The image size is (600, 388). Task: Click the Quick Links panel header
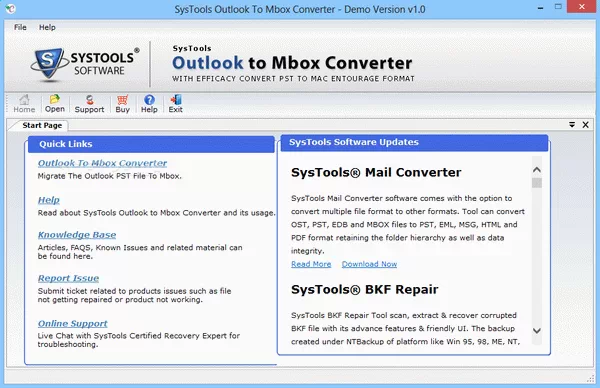click(151, 144)
